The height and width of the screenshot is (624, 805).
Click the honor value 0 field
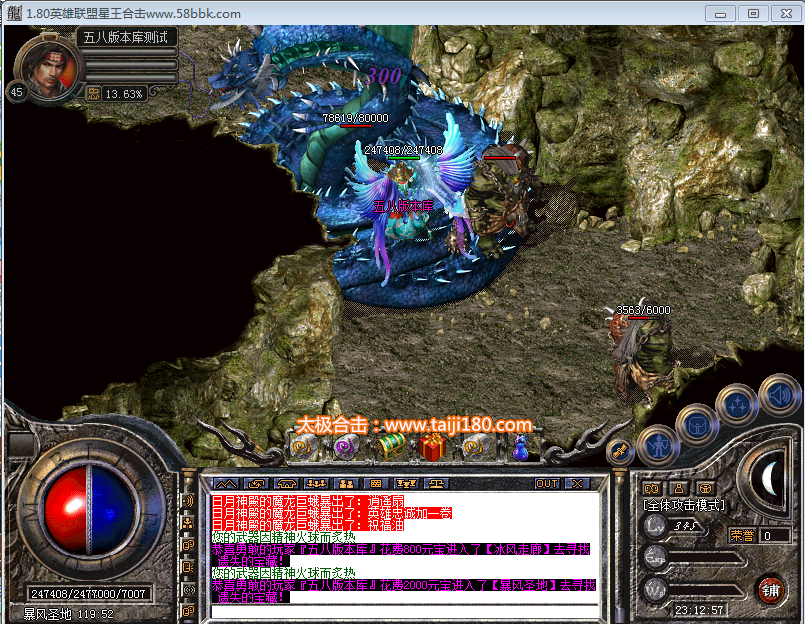pyautogui.click(x=774, y=536)
